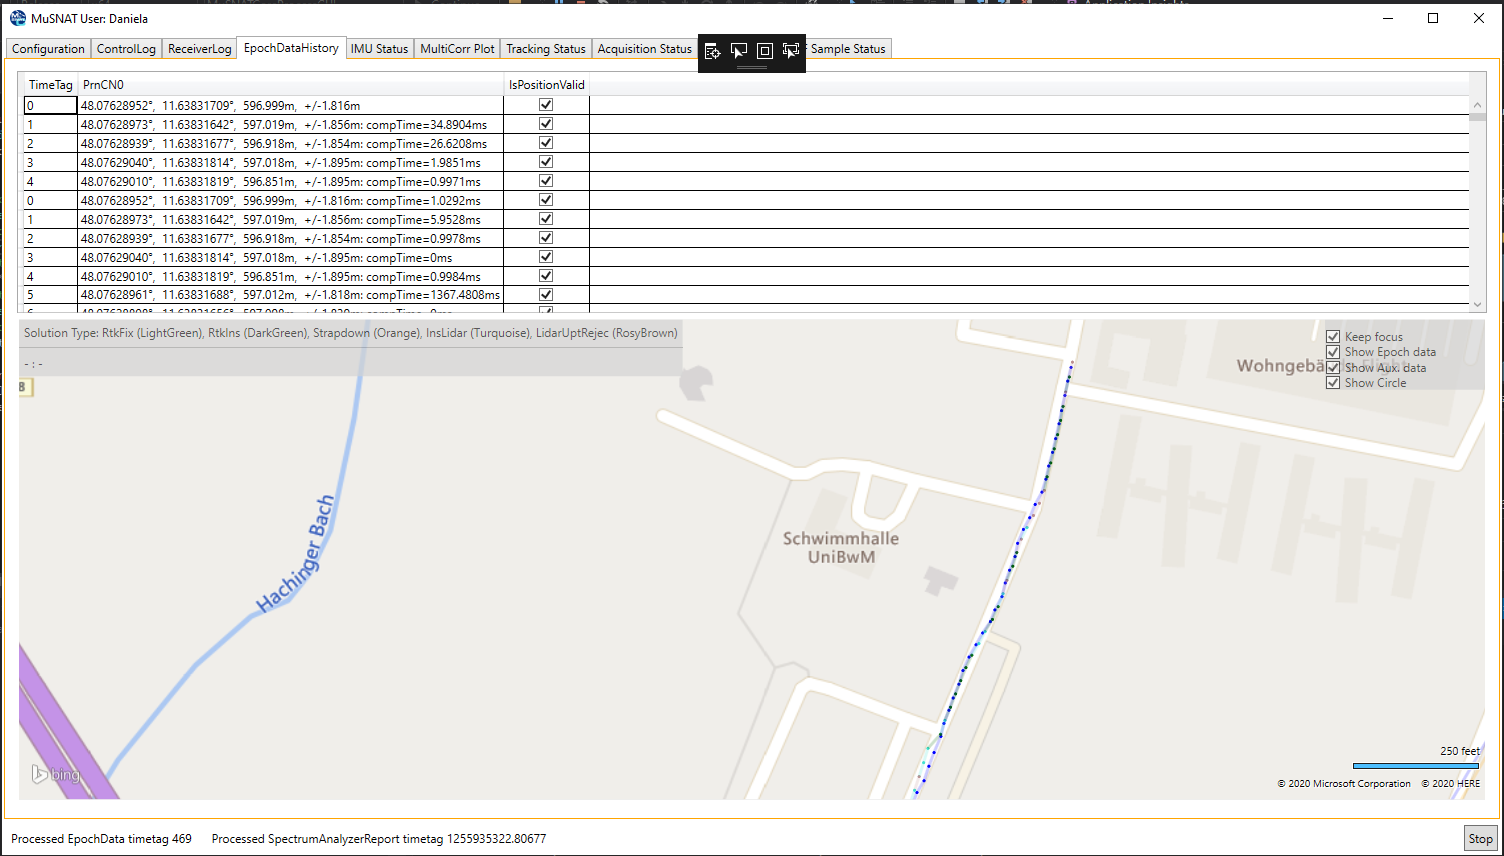Toggle display layout adorners icon
This screenshot has width=1504, height=856.
(x=765, y=51)
